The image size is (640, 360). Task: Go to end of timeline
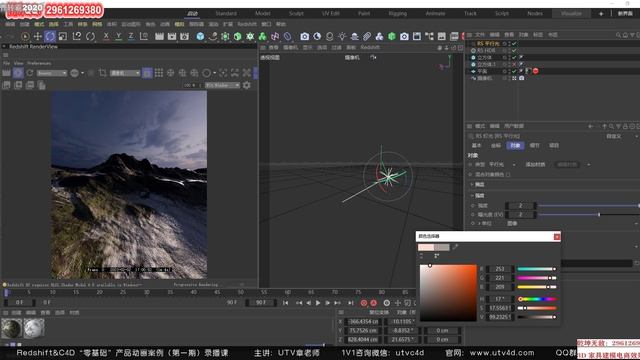(x=351, y=303)
